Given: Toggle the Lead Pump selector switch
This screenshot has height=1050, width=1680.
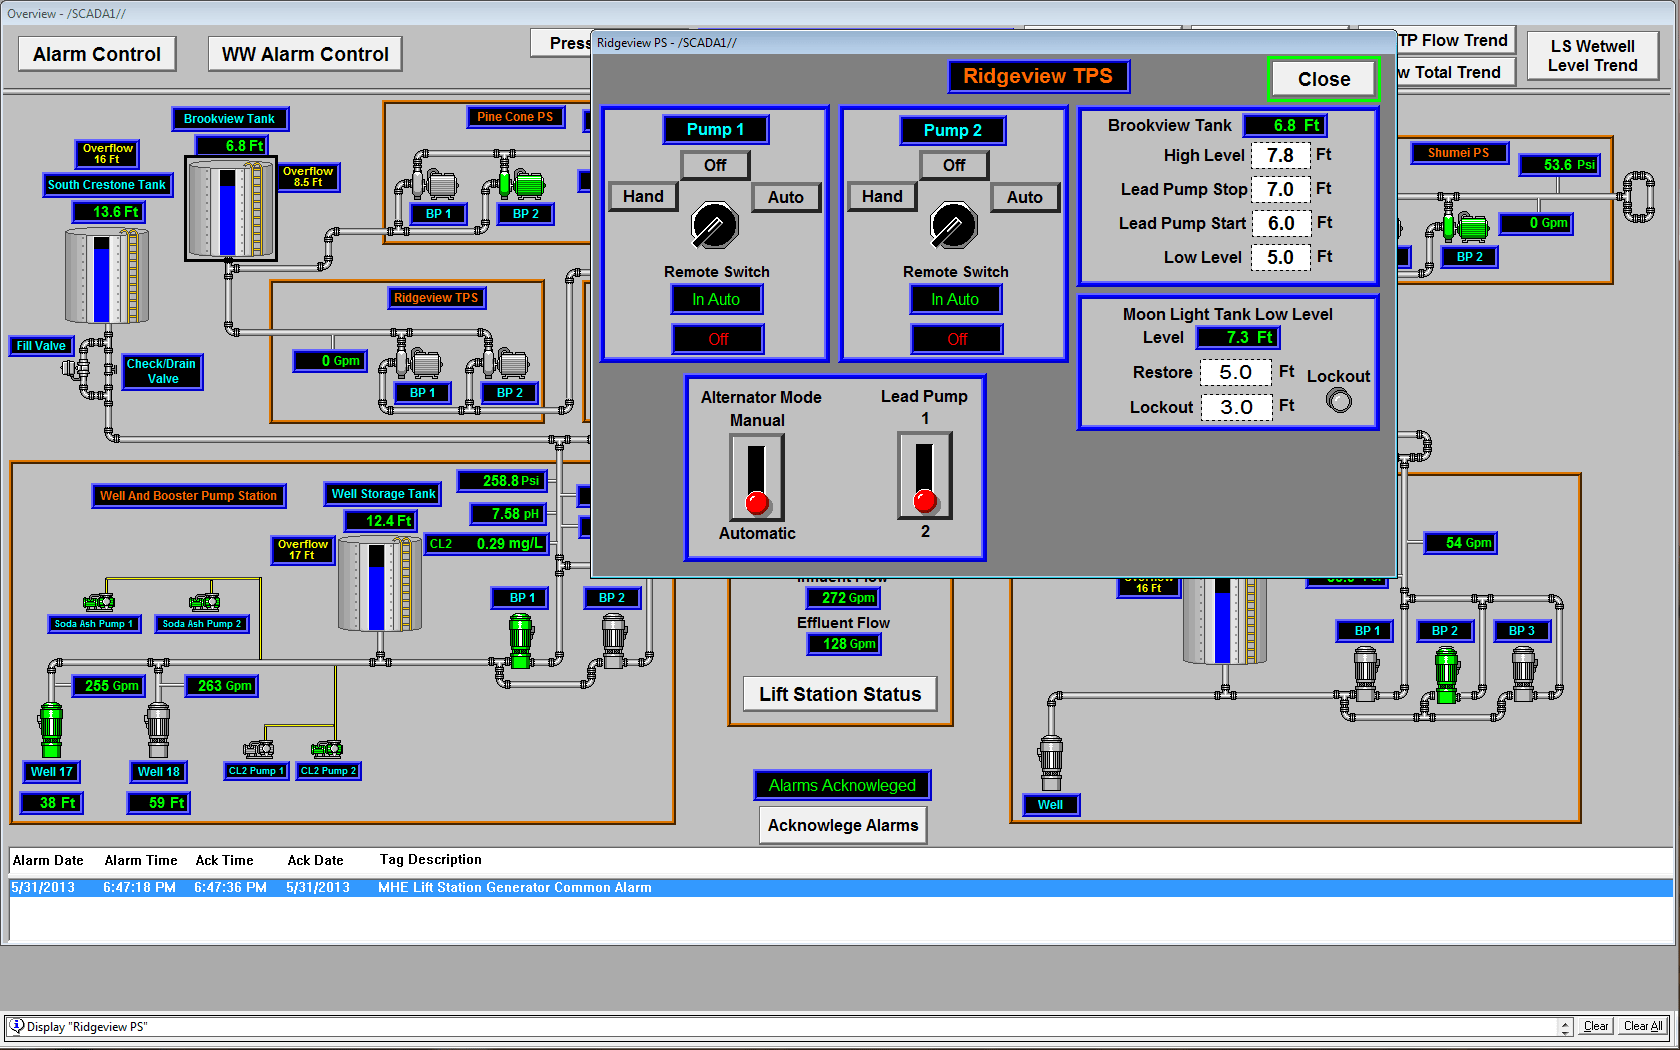Looking at the screenshot, I should [x=925, y=475].
